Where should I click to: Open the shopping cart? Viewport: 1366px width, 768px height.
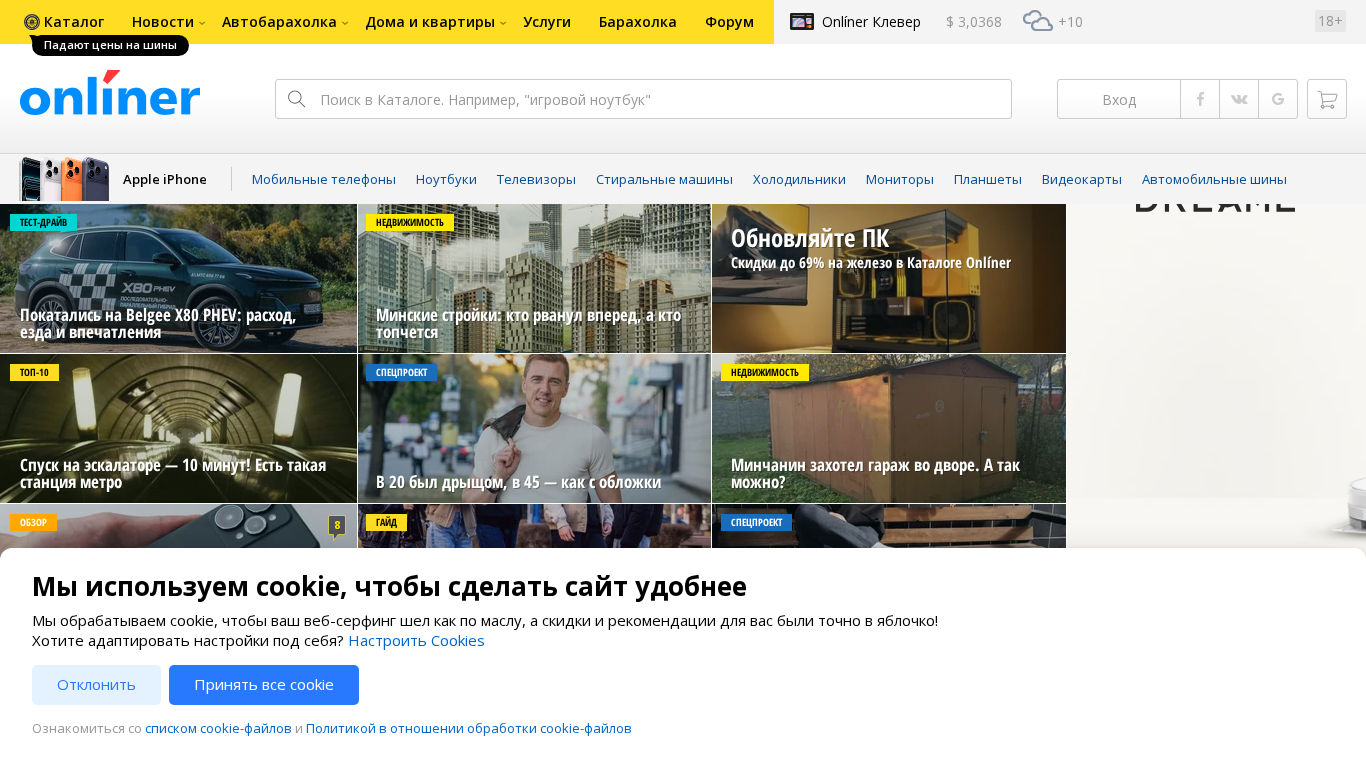[1327, 99]
